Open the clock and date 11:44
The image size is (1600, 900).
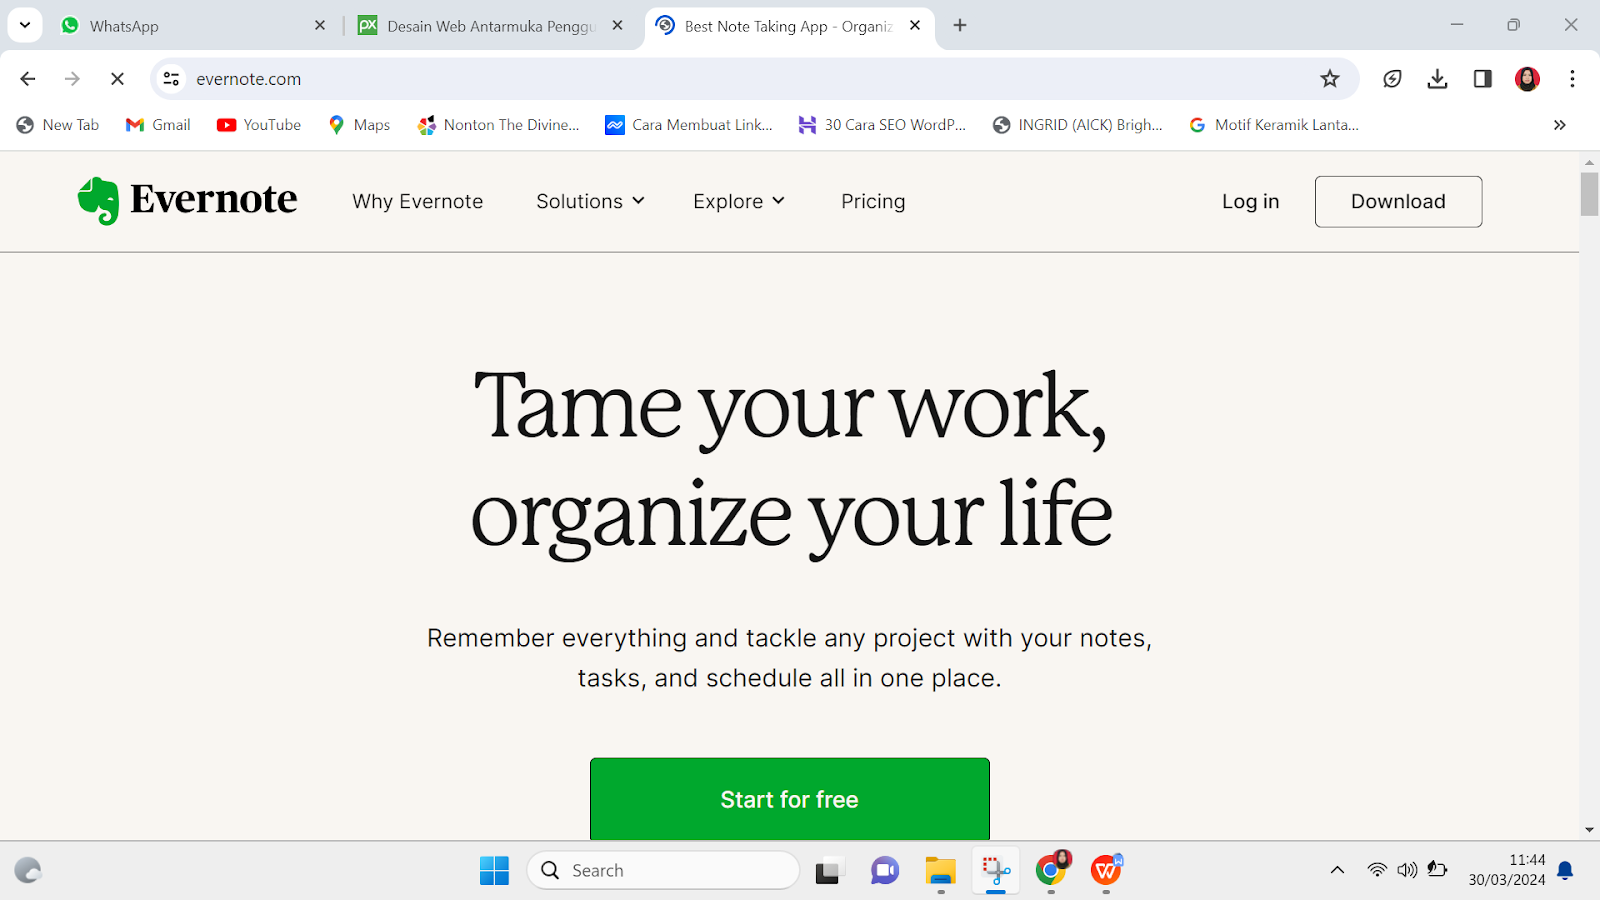(1507, 870)
